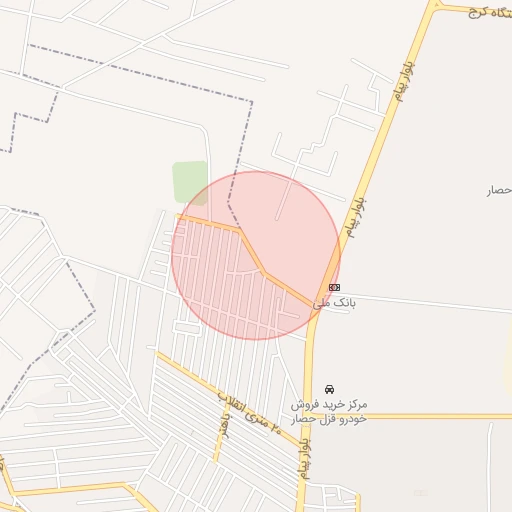Click the partially visible حصار place label
Image resolution: width=512 pixels, height=512 pixels.
tap(499, 191)
